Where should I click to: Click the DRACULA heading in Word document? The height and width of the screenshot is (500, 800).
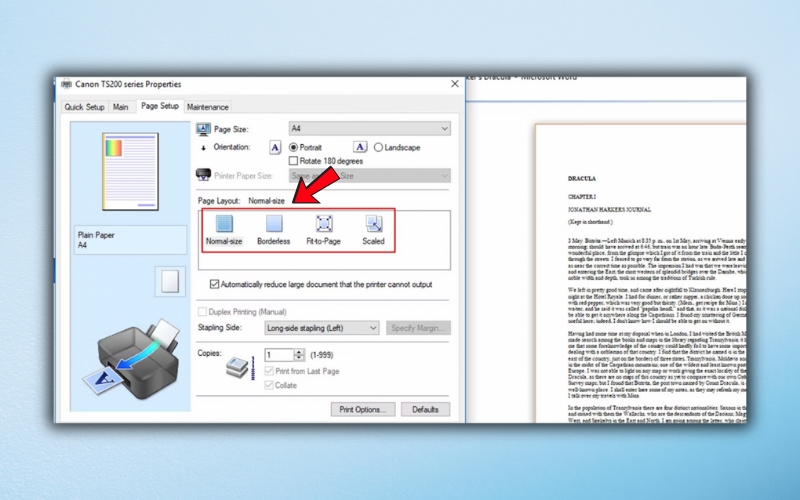582,179
